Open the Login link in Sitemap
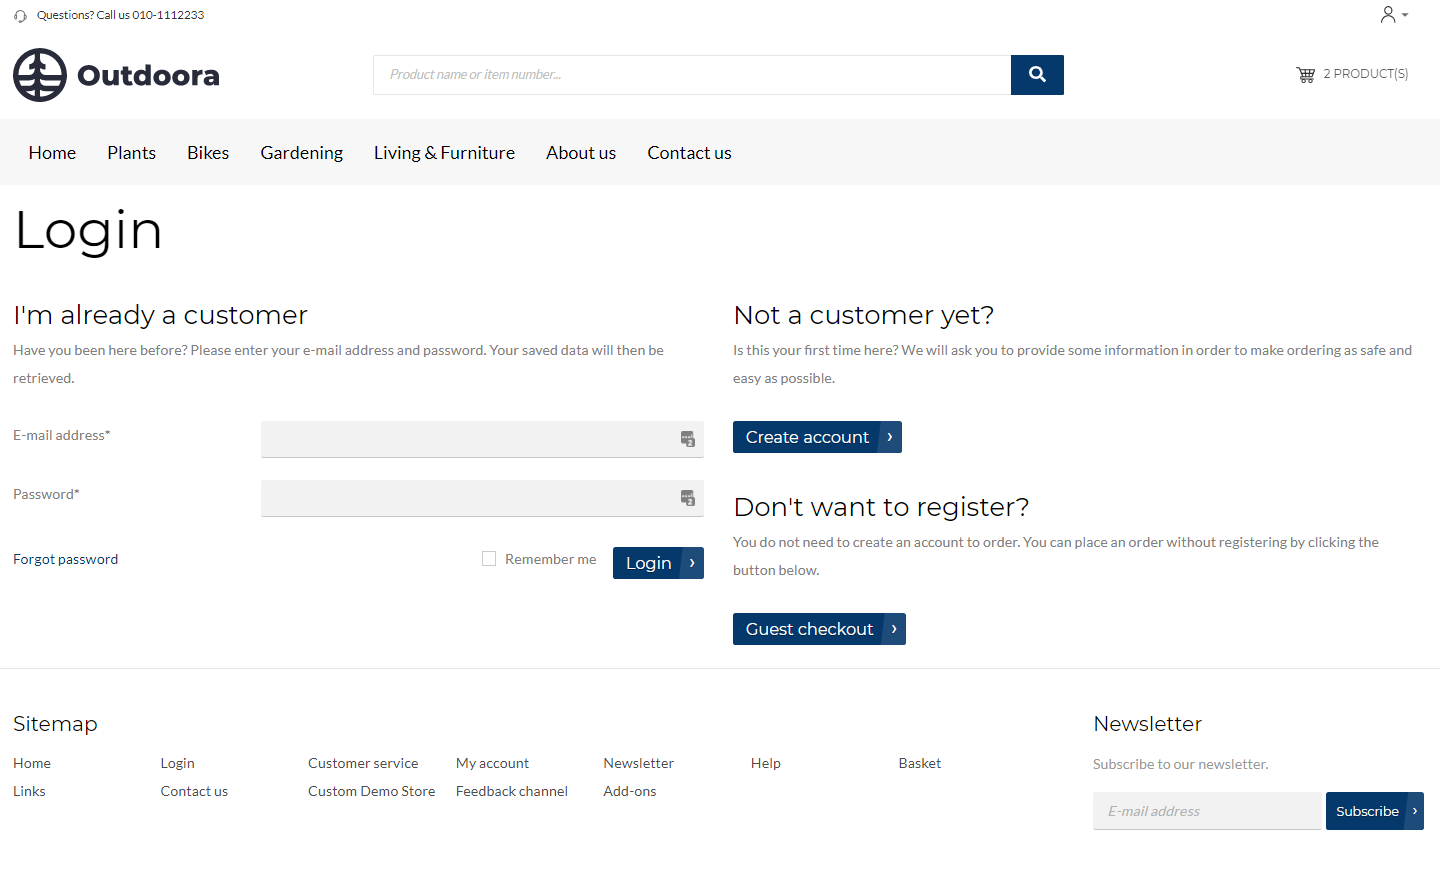The height and width of the screenshot is (878, 1440). tap(178, 763)
